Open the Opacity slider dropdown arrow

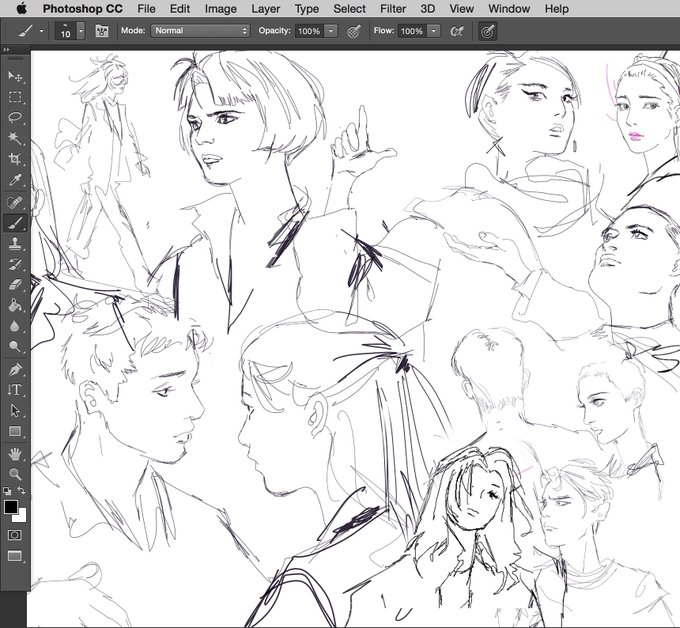pyautogui.click(x=331, y=31)
